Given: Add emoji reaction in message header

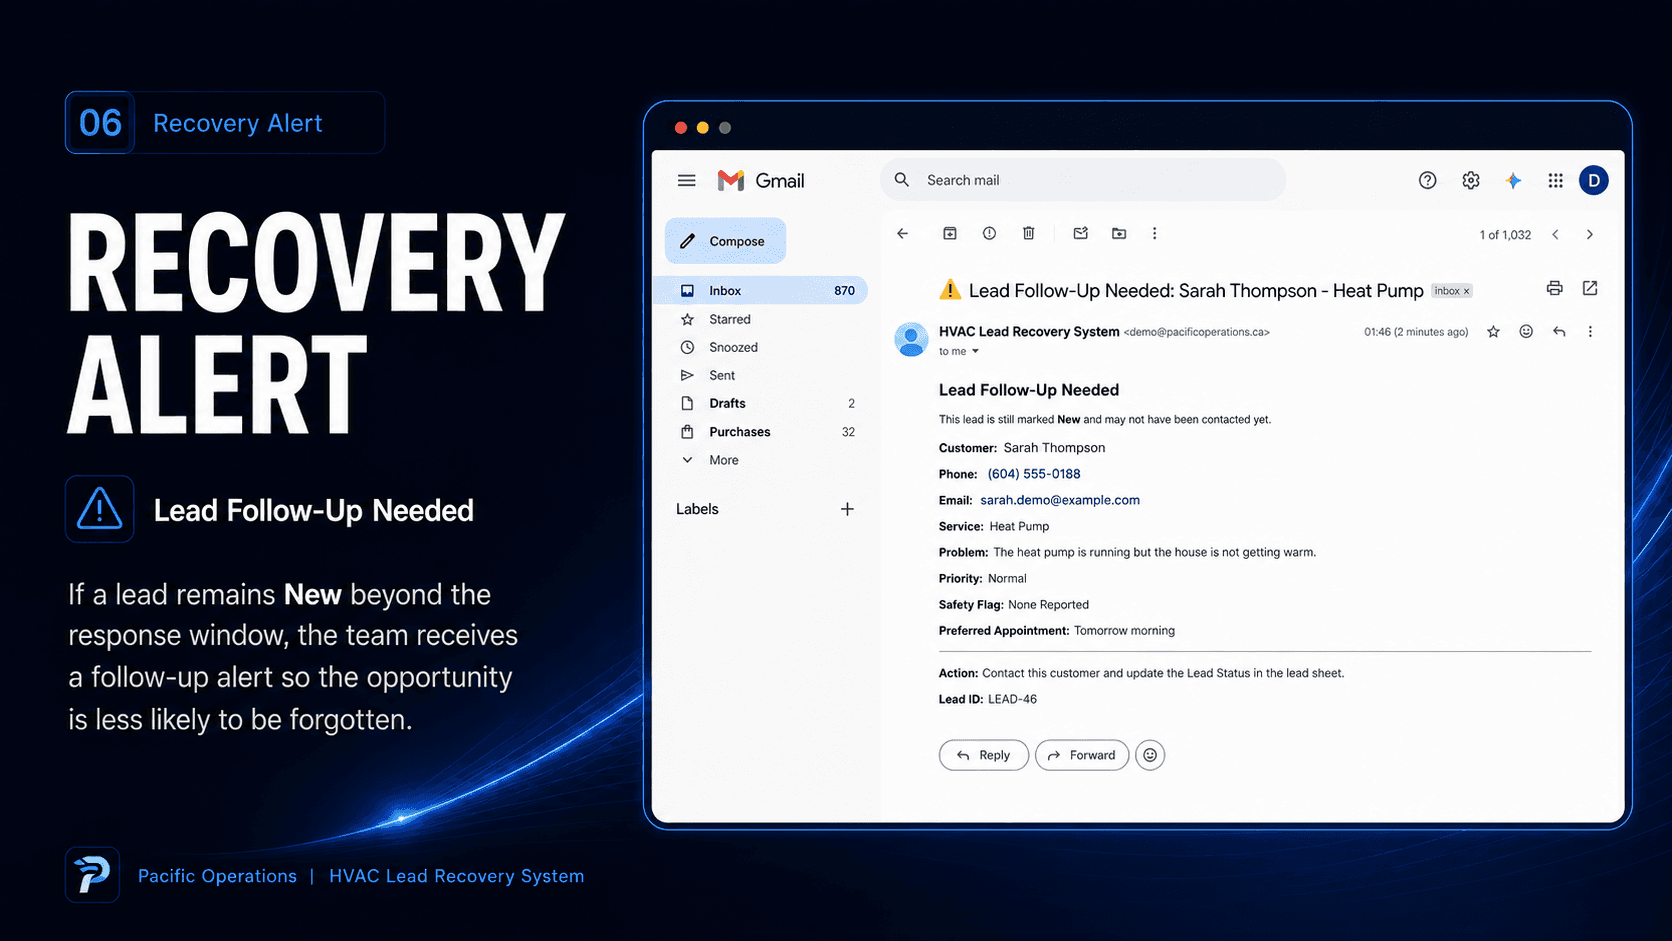Looking at the screenshot, I should [x=1526, y=332].
